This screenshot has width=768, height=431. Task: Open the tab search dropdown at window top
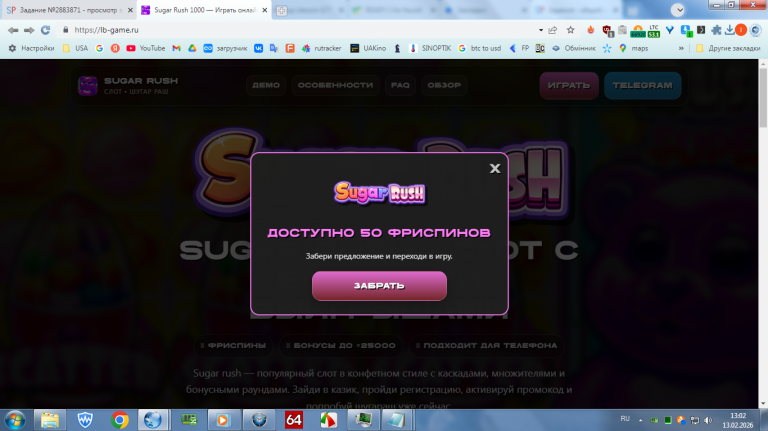pos(678,10)
